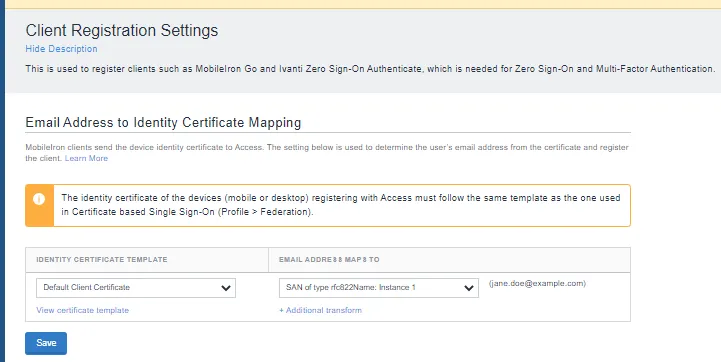Click the Additional transform link
This screenshot has width=721, height=362.
(x=320, y=310)
